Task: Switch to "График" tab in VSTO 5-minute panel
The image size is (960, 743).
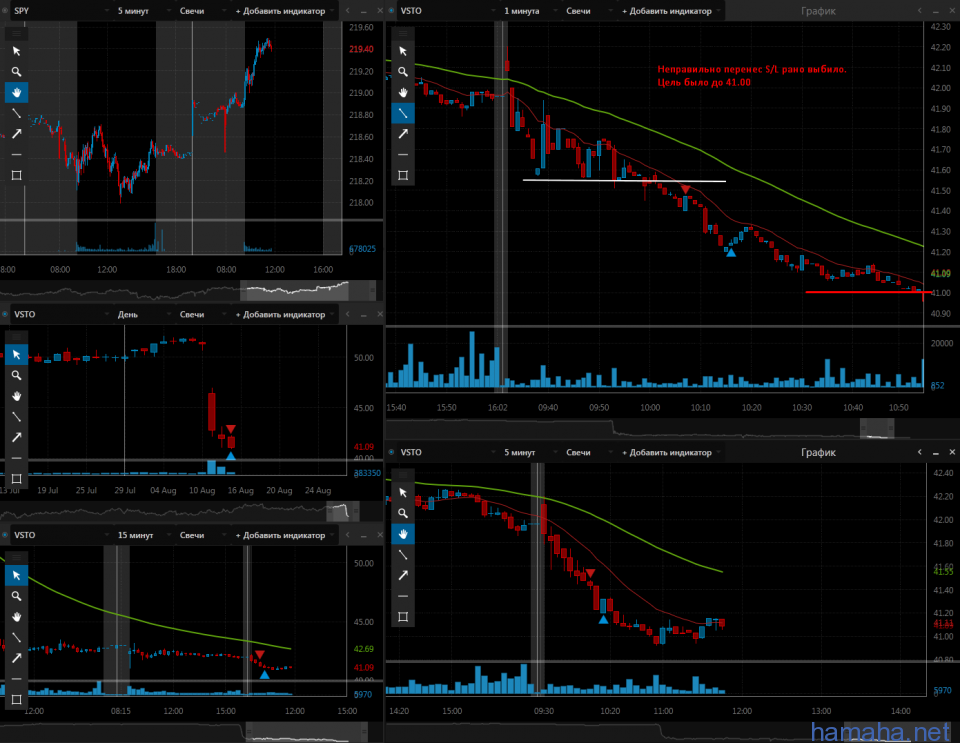Action: (x=818, y=452)
